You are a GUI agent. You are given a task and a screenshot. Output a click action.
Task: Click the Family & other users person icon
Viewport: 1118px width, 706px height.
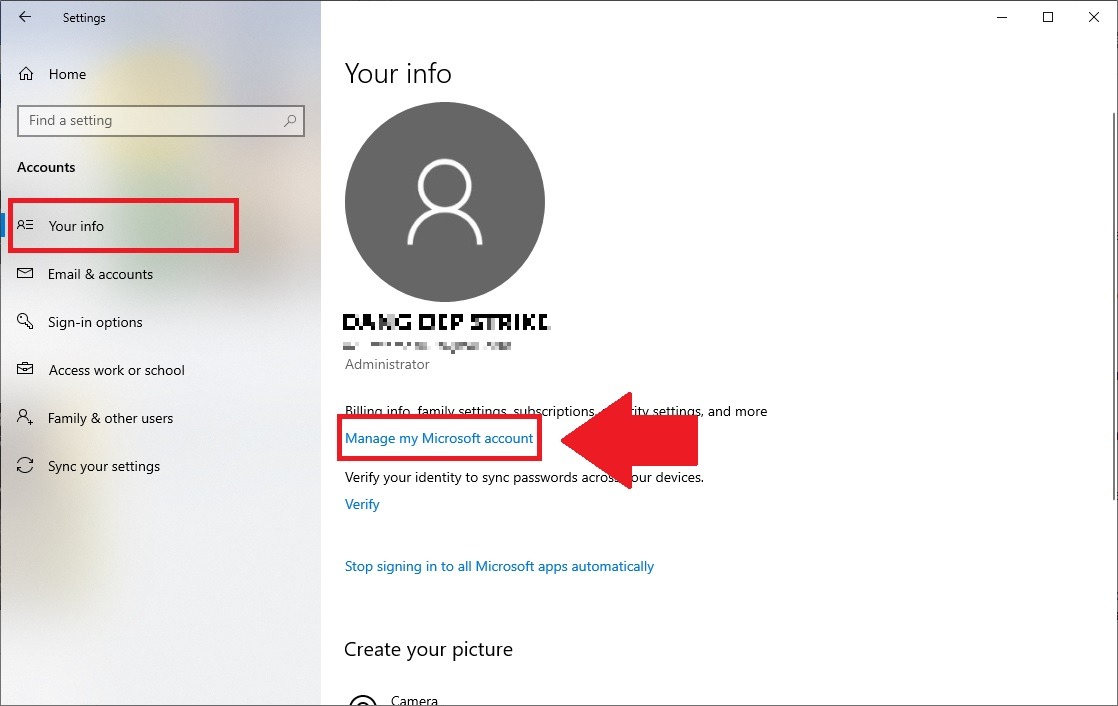[25, 417]
